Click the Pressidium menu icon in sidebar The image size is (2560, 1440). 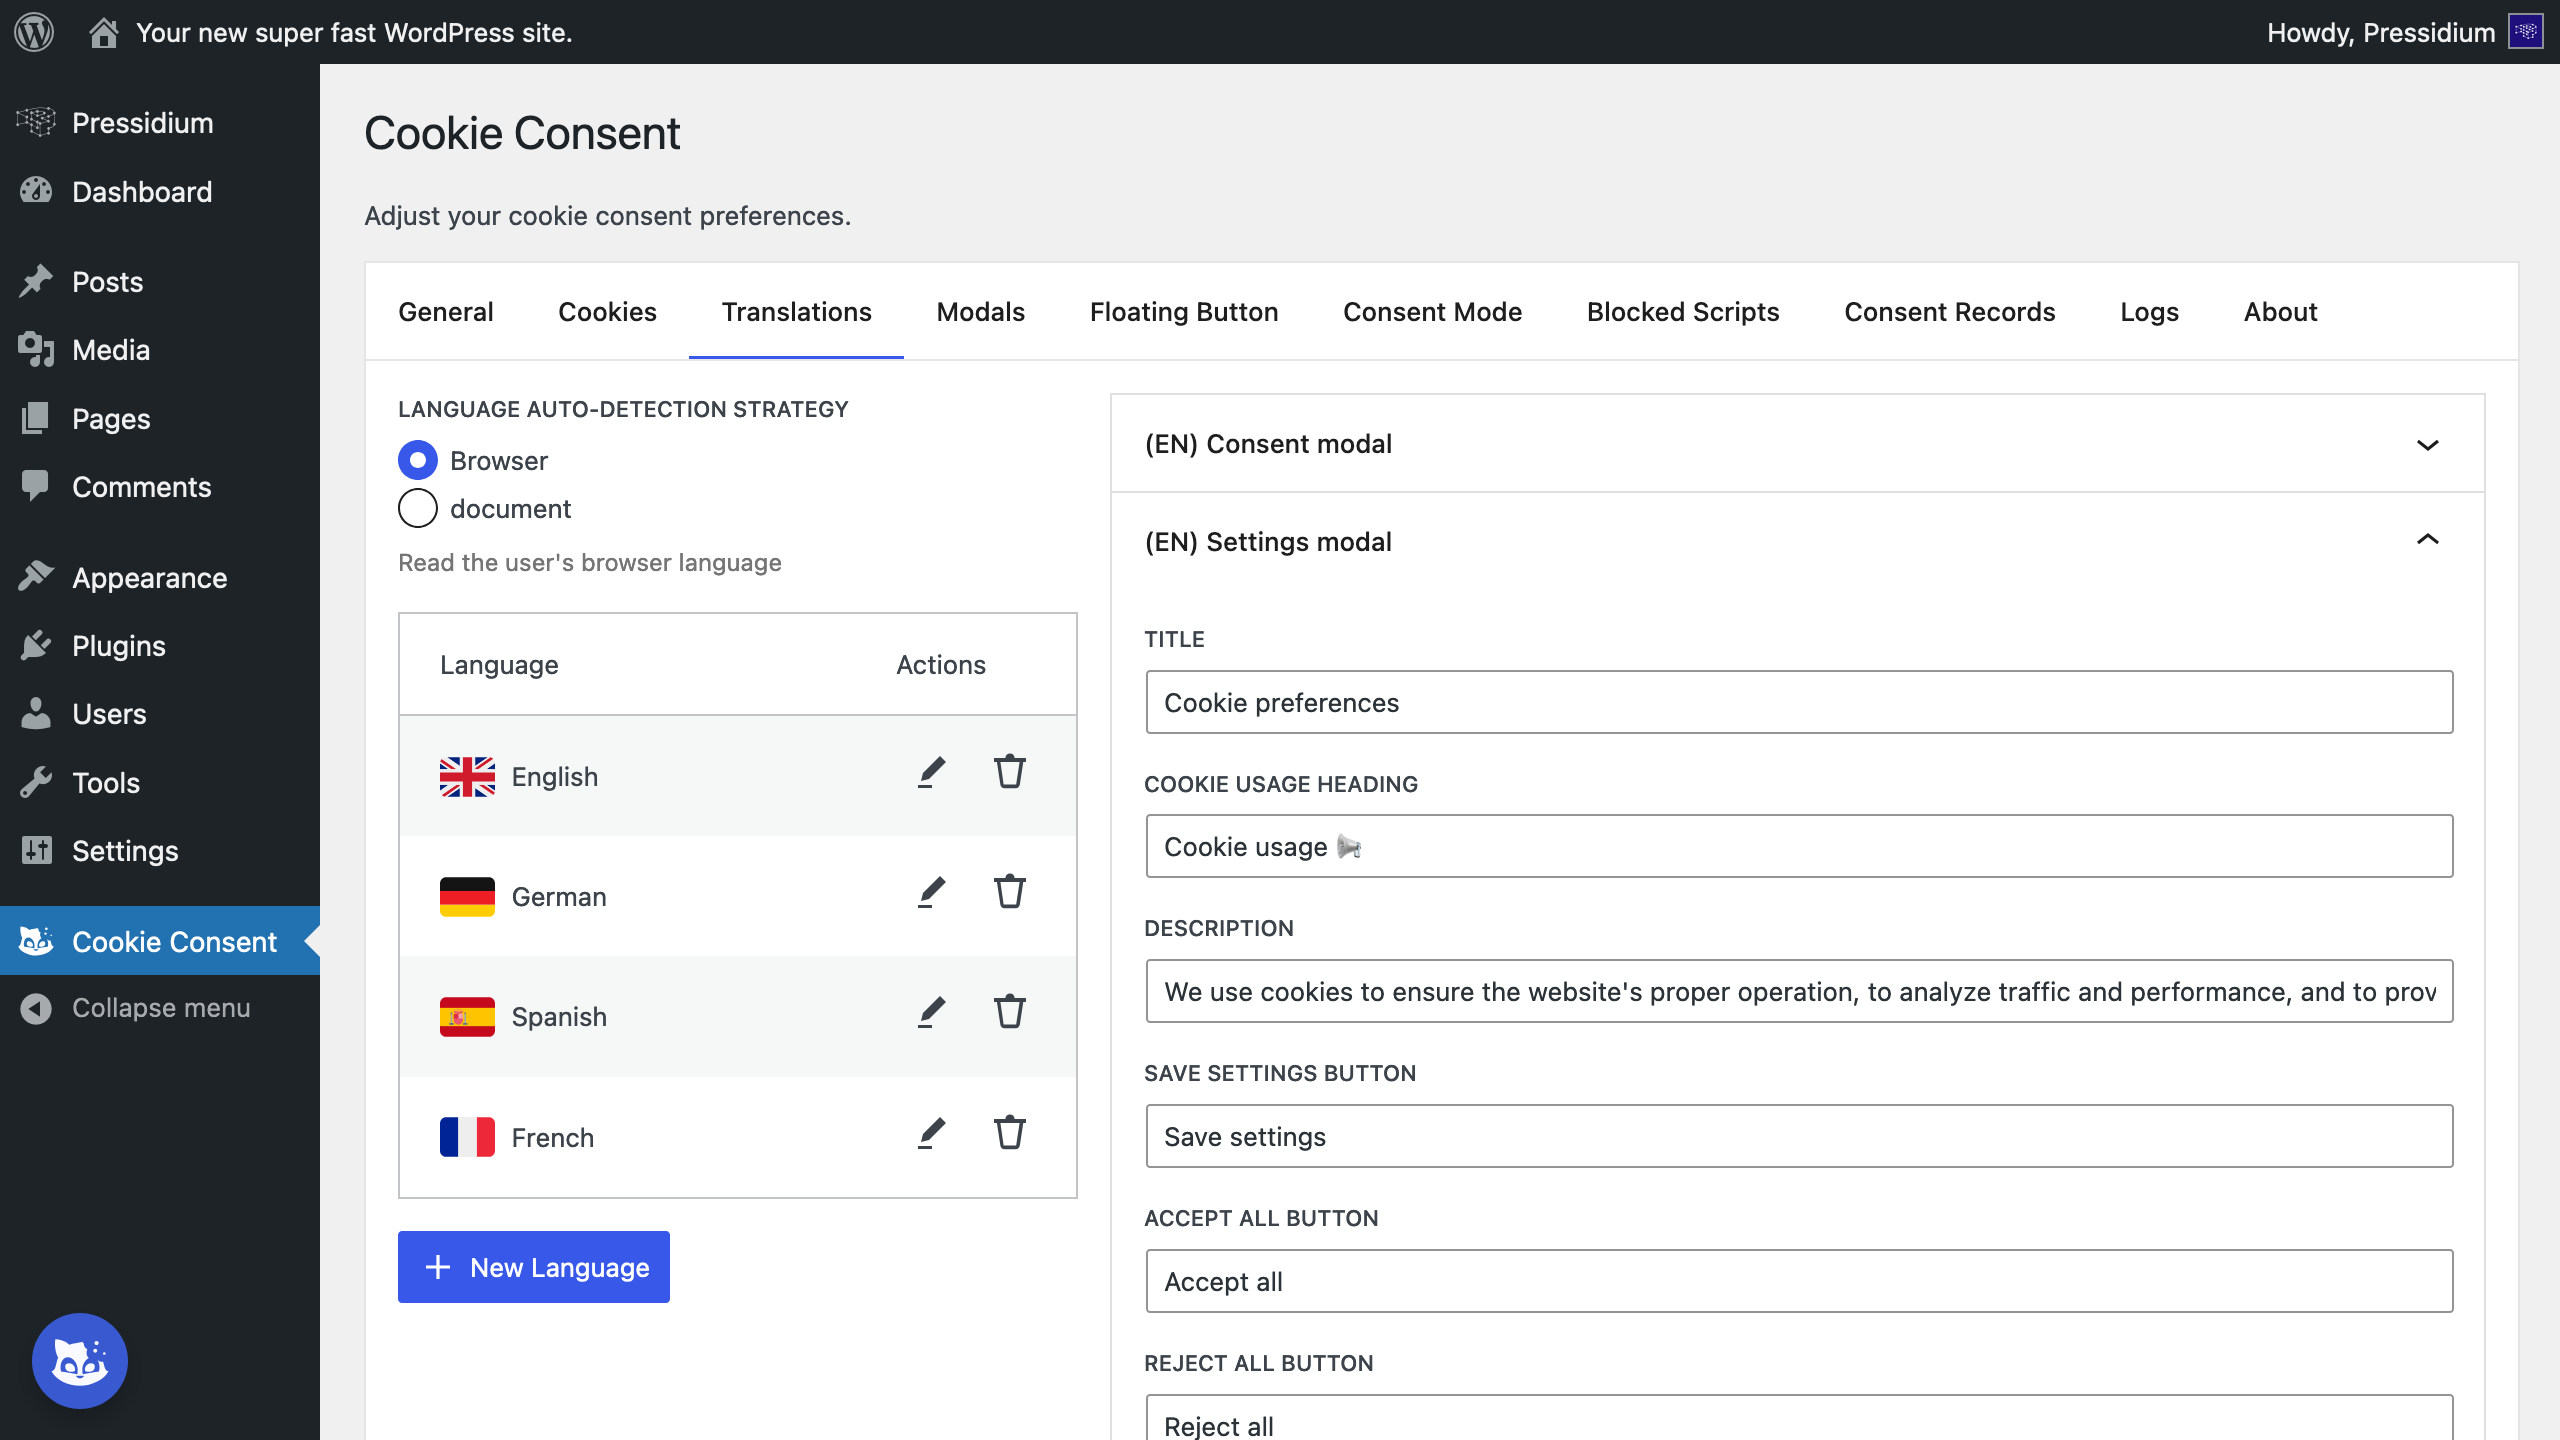tap(35, 121)
